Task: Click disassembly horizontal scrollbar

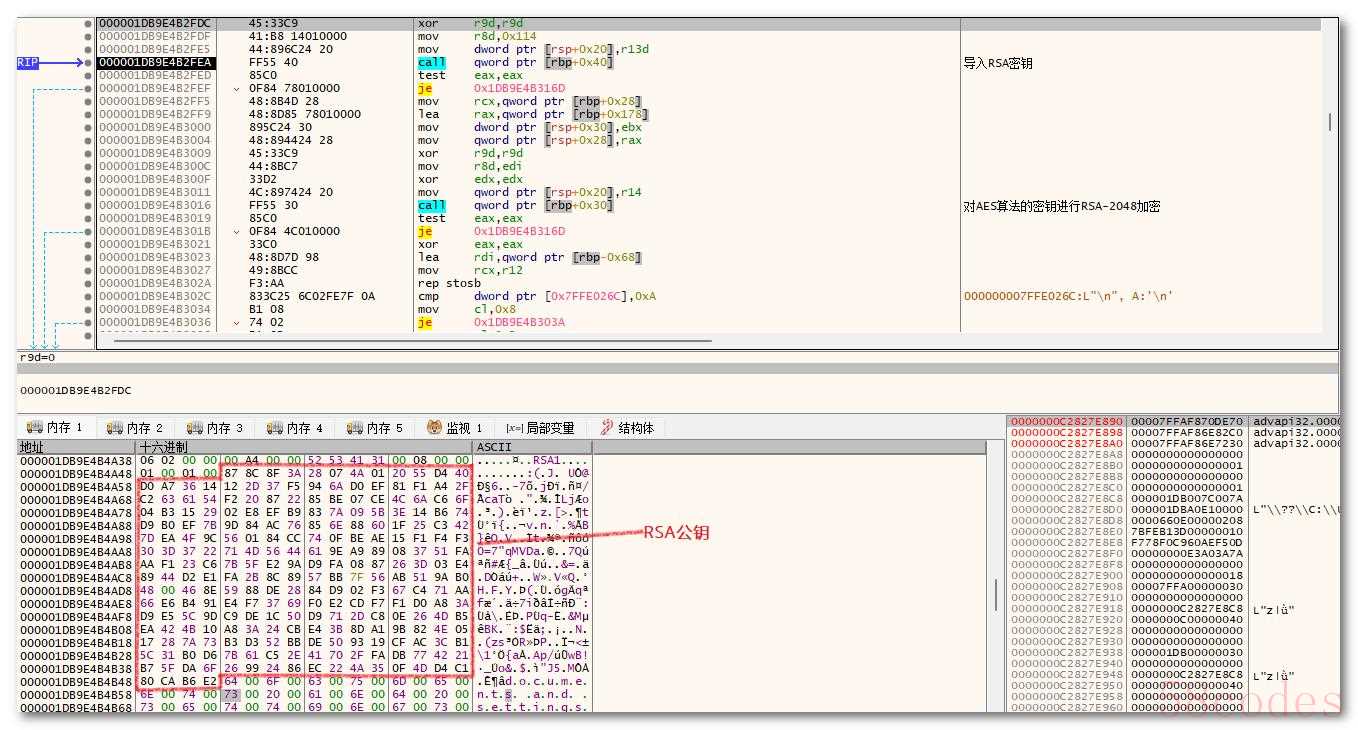Action: coord(413,341)
